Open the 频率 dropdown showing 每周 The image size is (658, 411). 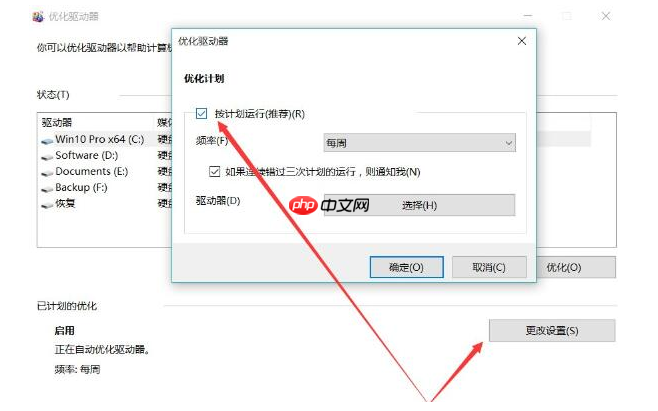click(419, 143)
